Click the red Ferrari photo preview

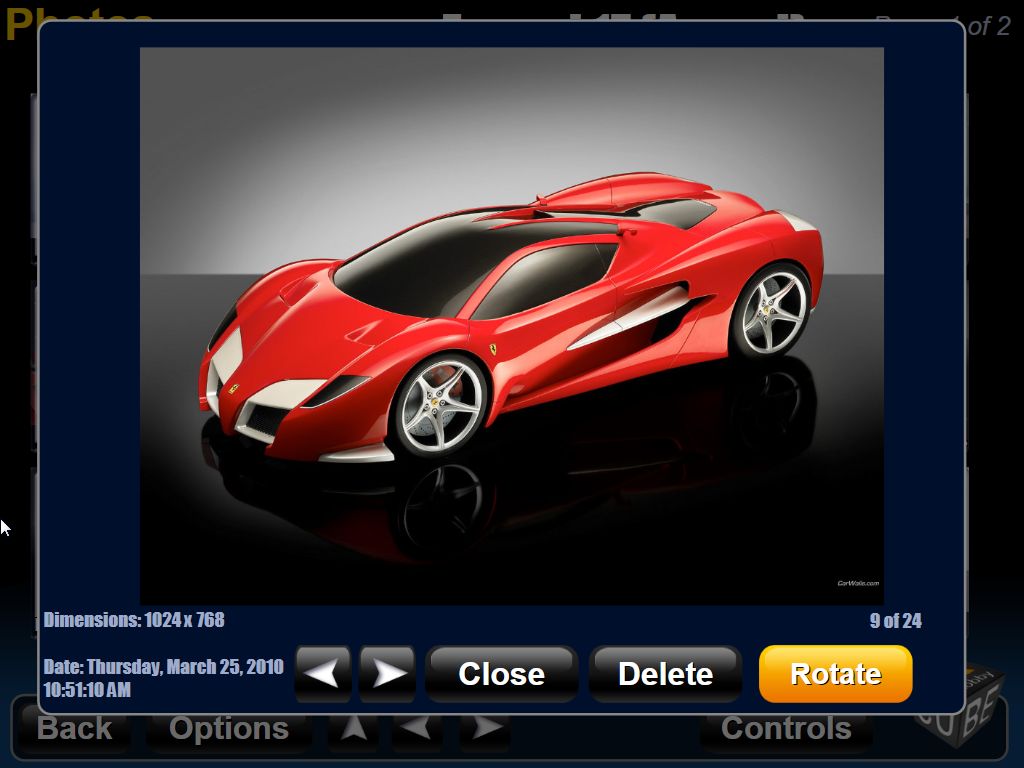point(512,326)
